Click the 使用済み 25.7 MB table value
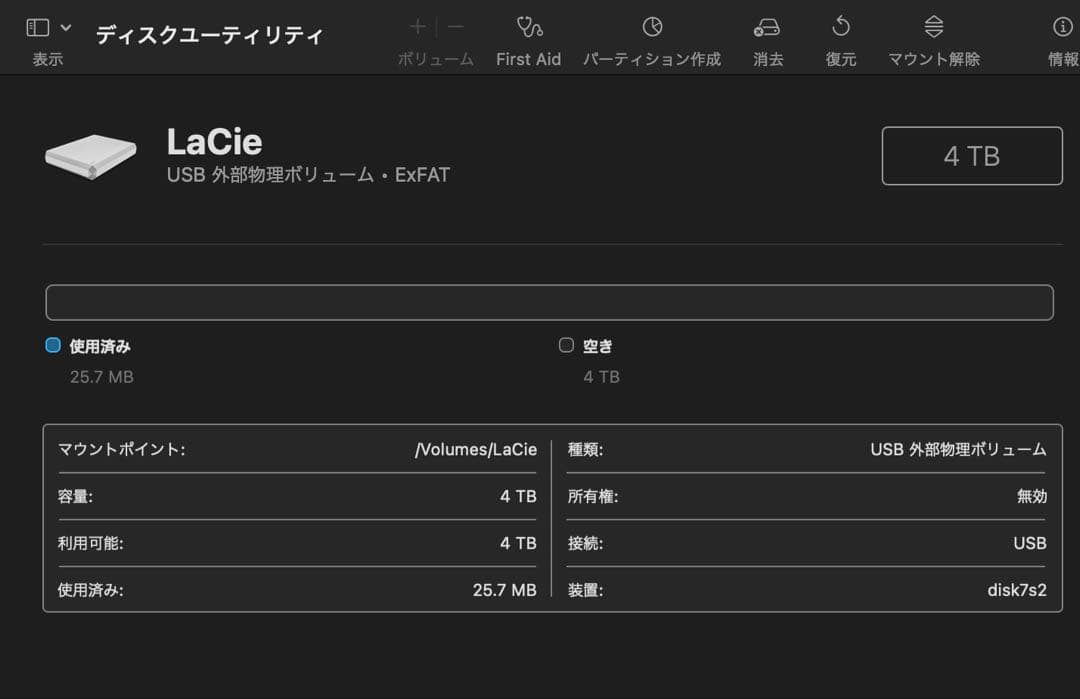Viewport: 1080px width, 699px height. point(504,590)
